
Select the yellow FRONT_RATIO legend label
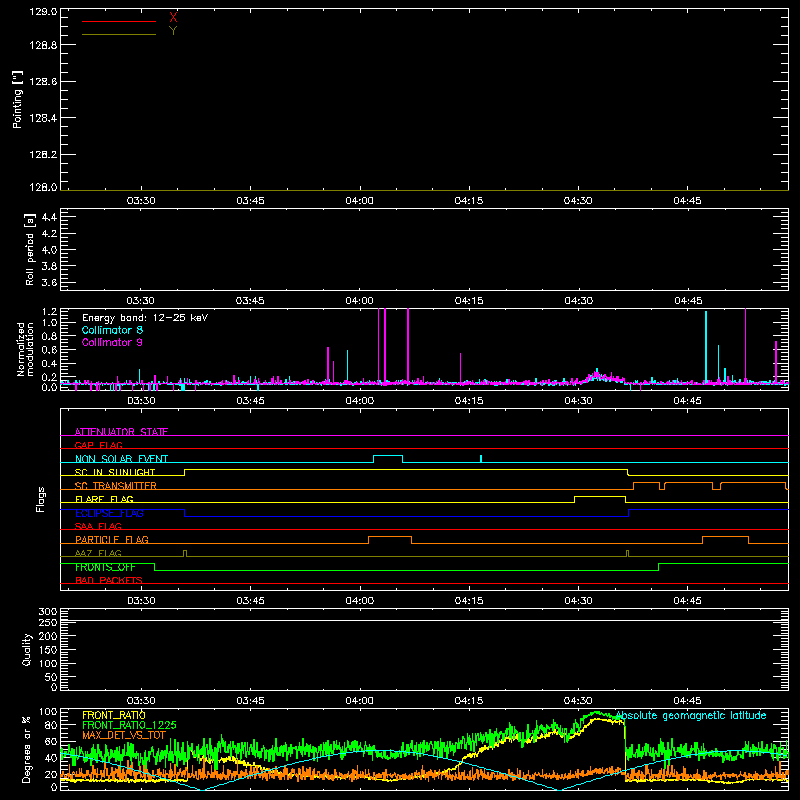point(114,715)
